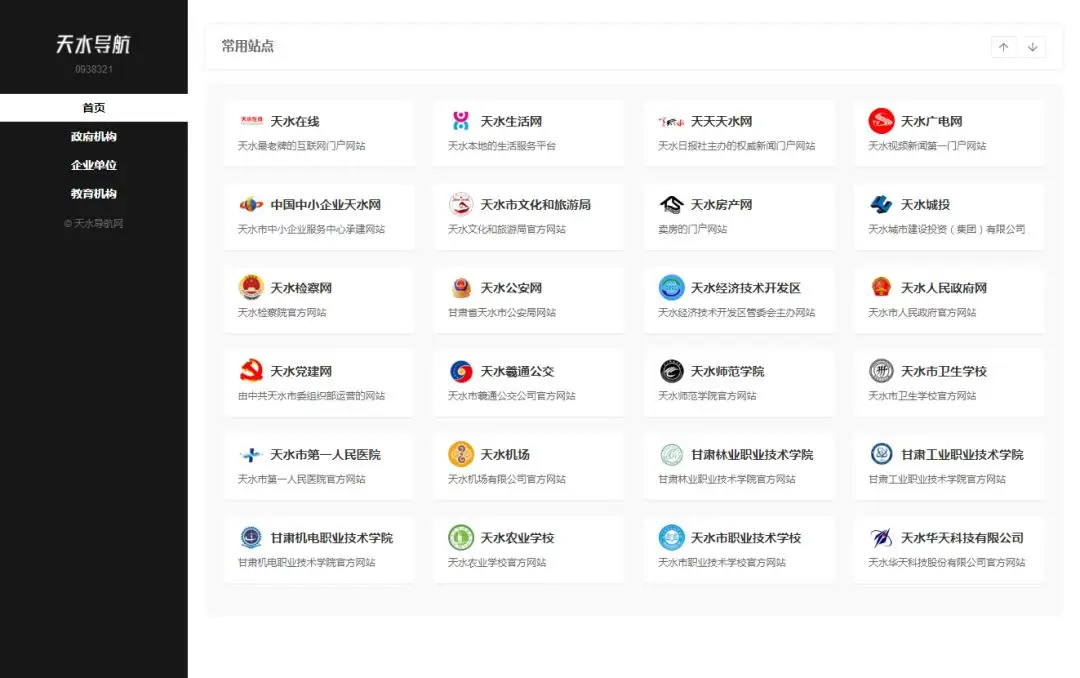
Task: Open 企业单位 in the sidebar menu
Action: coord(94,165)
